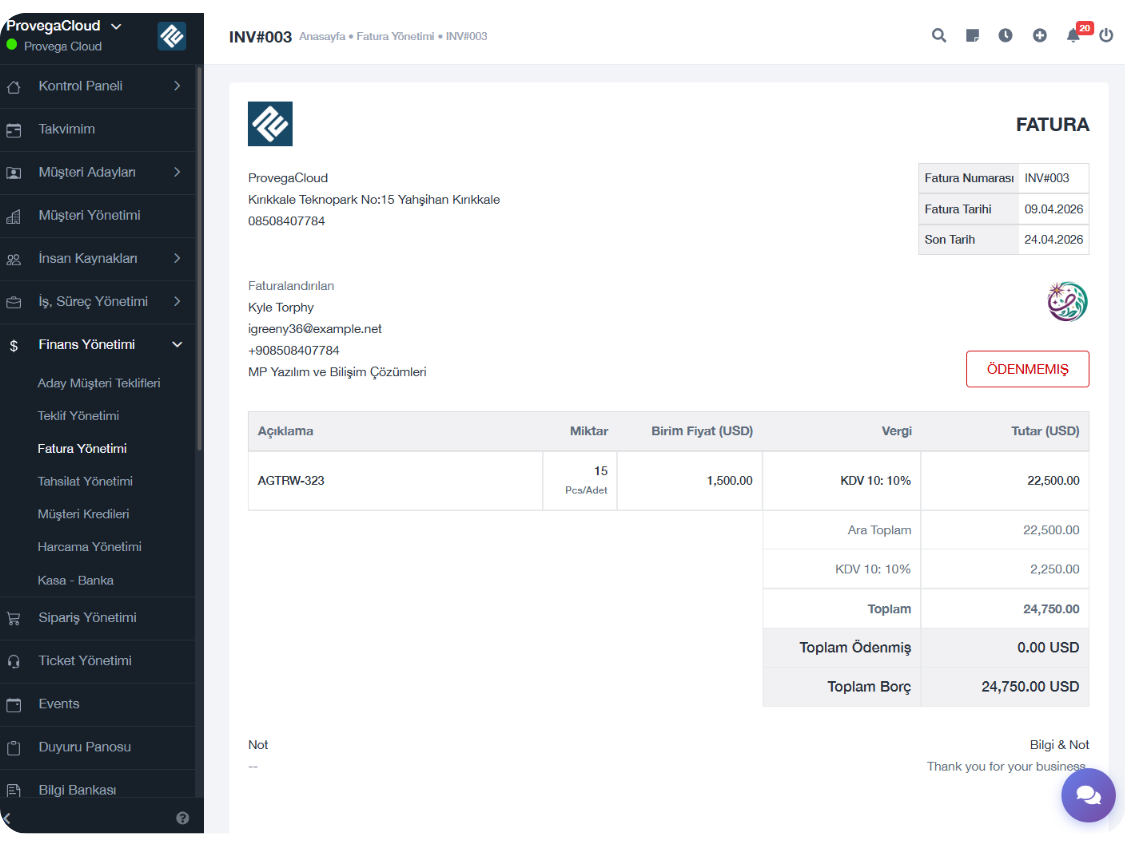Click the power logout icon
Viewport: 1125px width, 844px height.
(1106, 35)
